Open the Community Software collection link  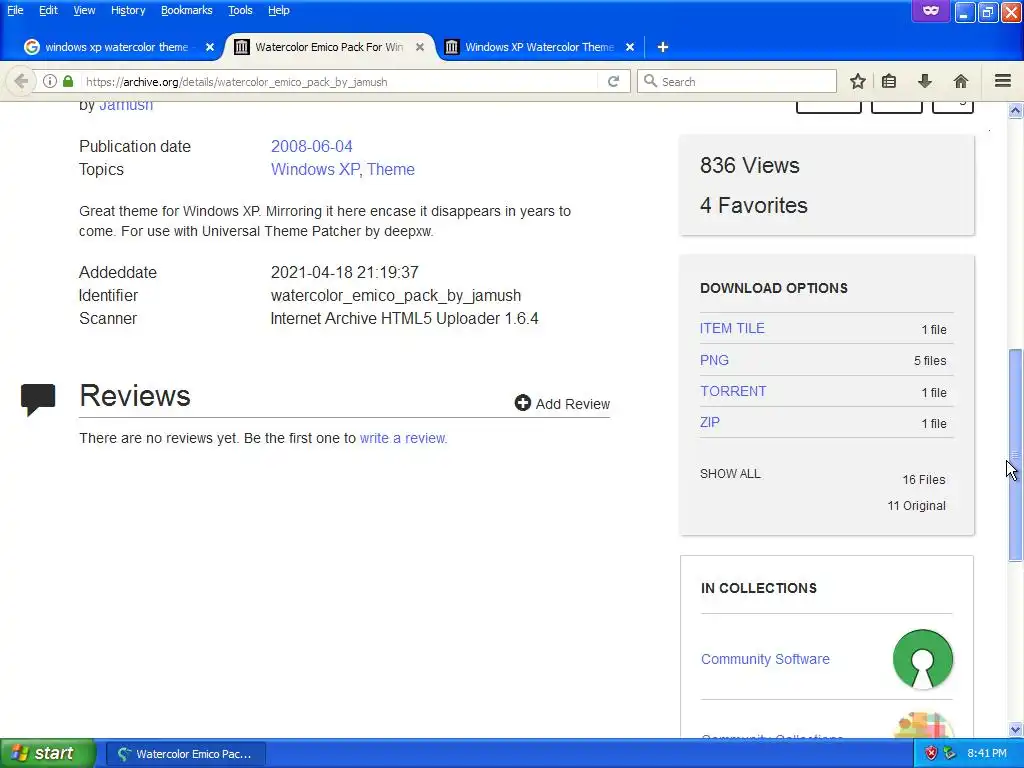pyautogui.click(x=765, y=659)
